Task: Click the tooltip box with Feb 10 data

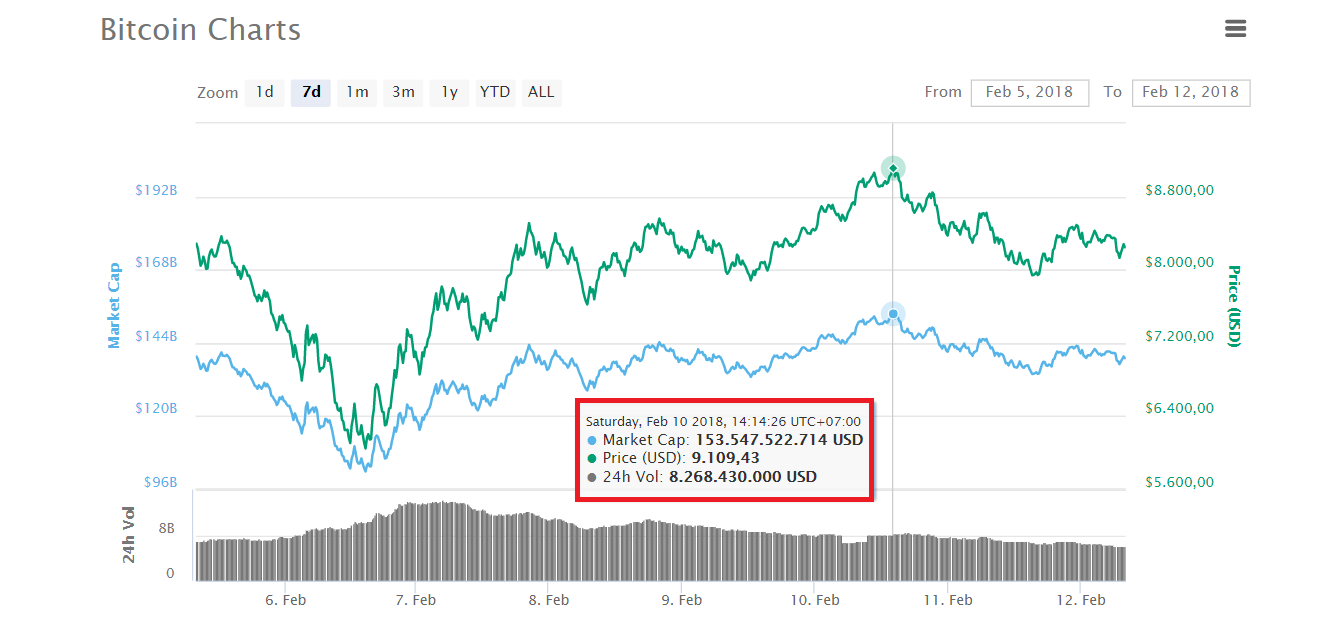Action: click(x=723, y=449)
